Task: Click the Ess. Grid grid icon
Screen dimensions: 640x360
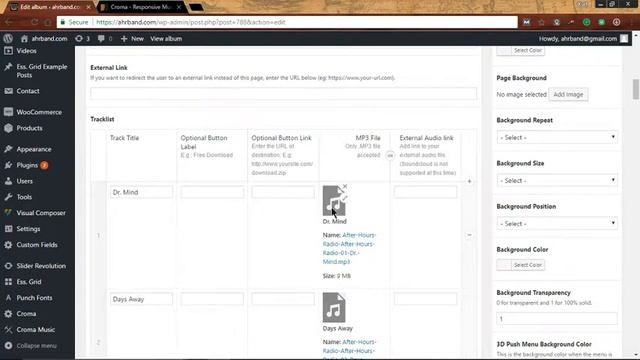Action: coord(8,282)
